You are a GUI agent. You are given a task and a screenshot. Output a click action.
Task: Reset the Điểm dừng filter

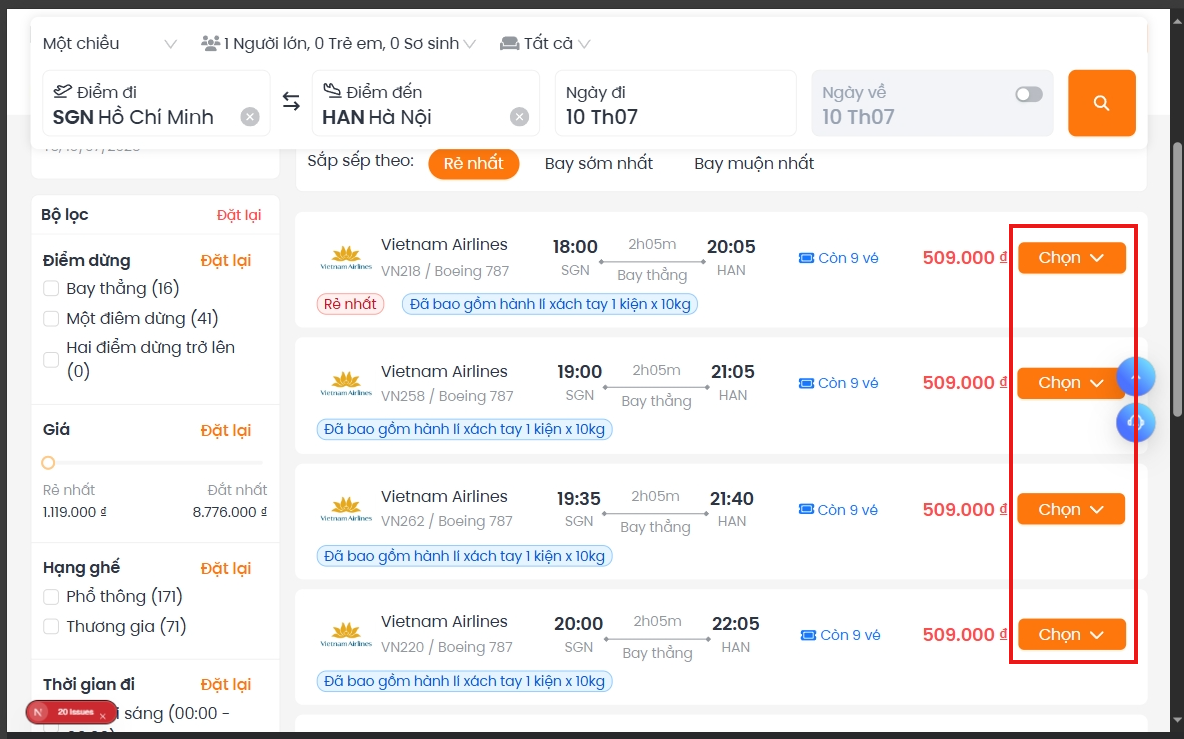click(226, 260)
